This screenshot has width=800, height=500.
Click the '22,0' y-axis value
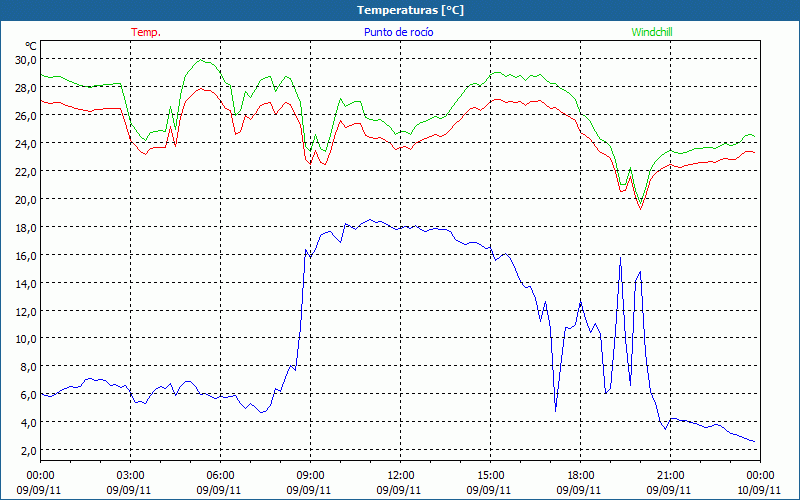tap(27, 172)
